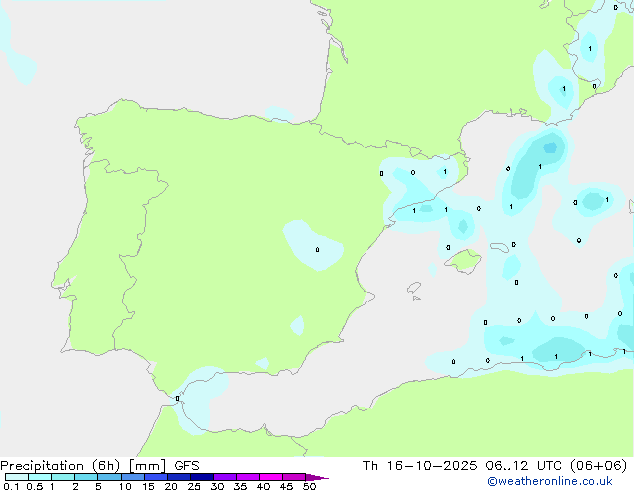Click the '30' legend scale label
Viewport: 634px width, 490px height.
217,486
